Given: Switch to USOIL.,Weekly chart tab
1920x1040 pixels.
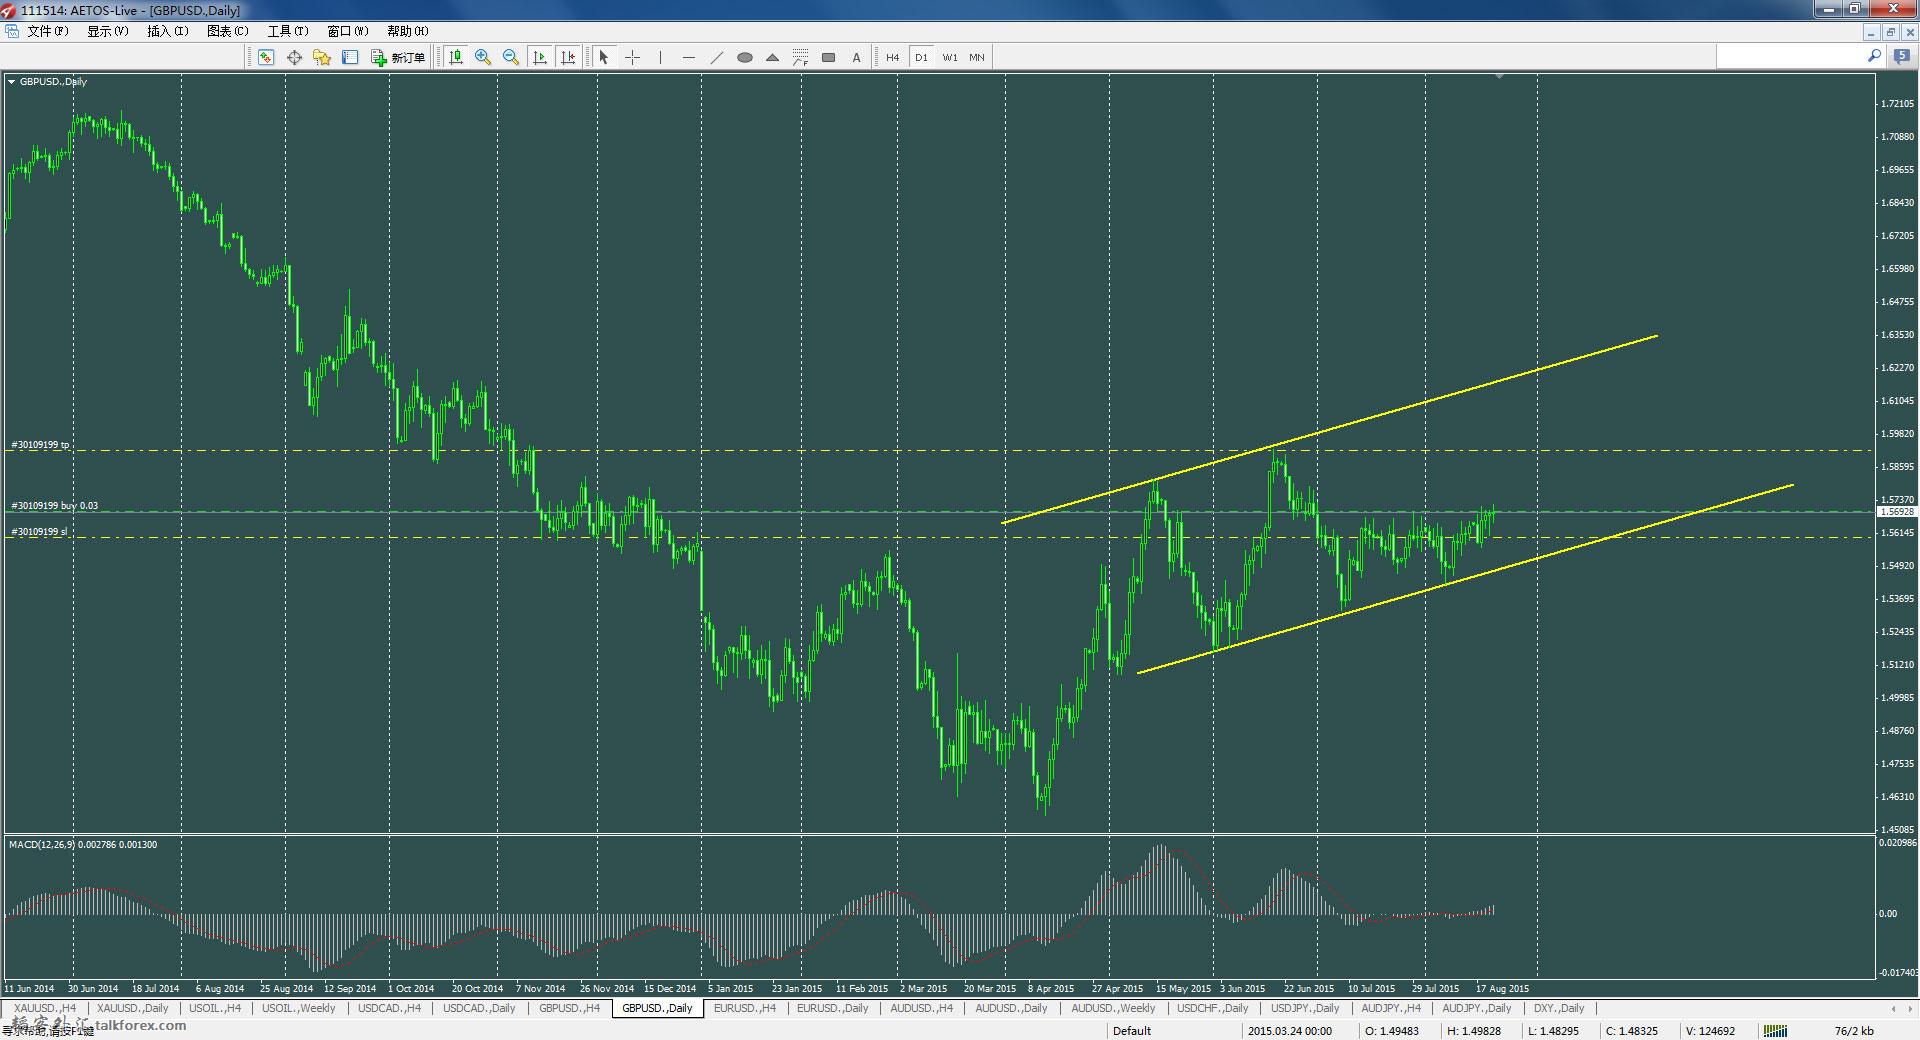Looking at the screenshot, I should point(299,1008).
